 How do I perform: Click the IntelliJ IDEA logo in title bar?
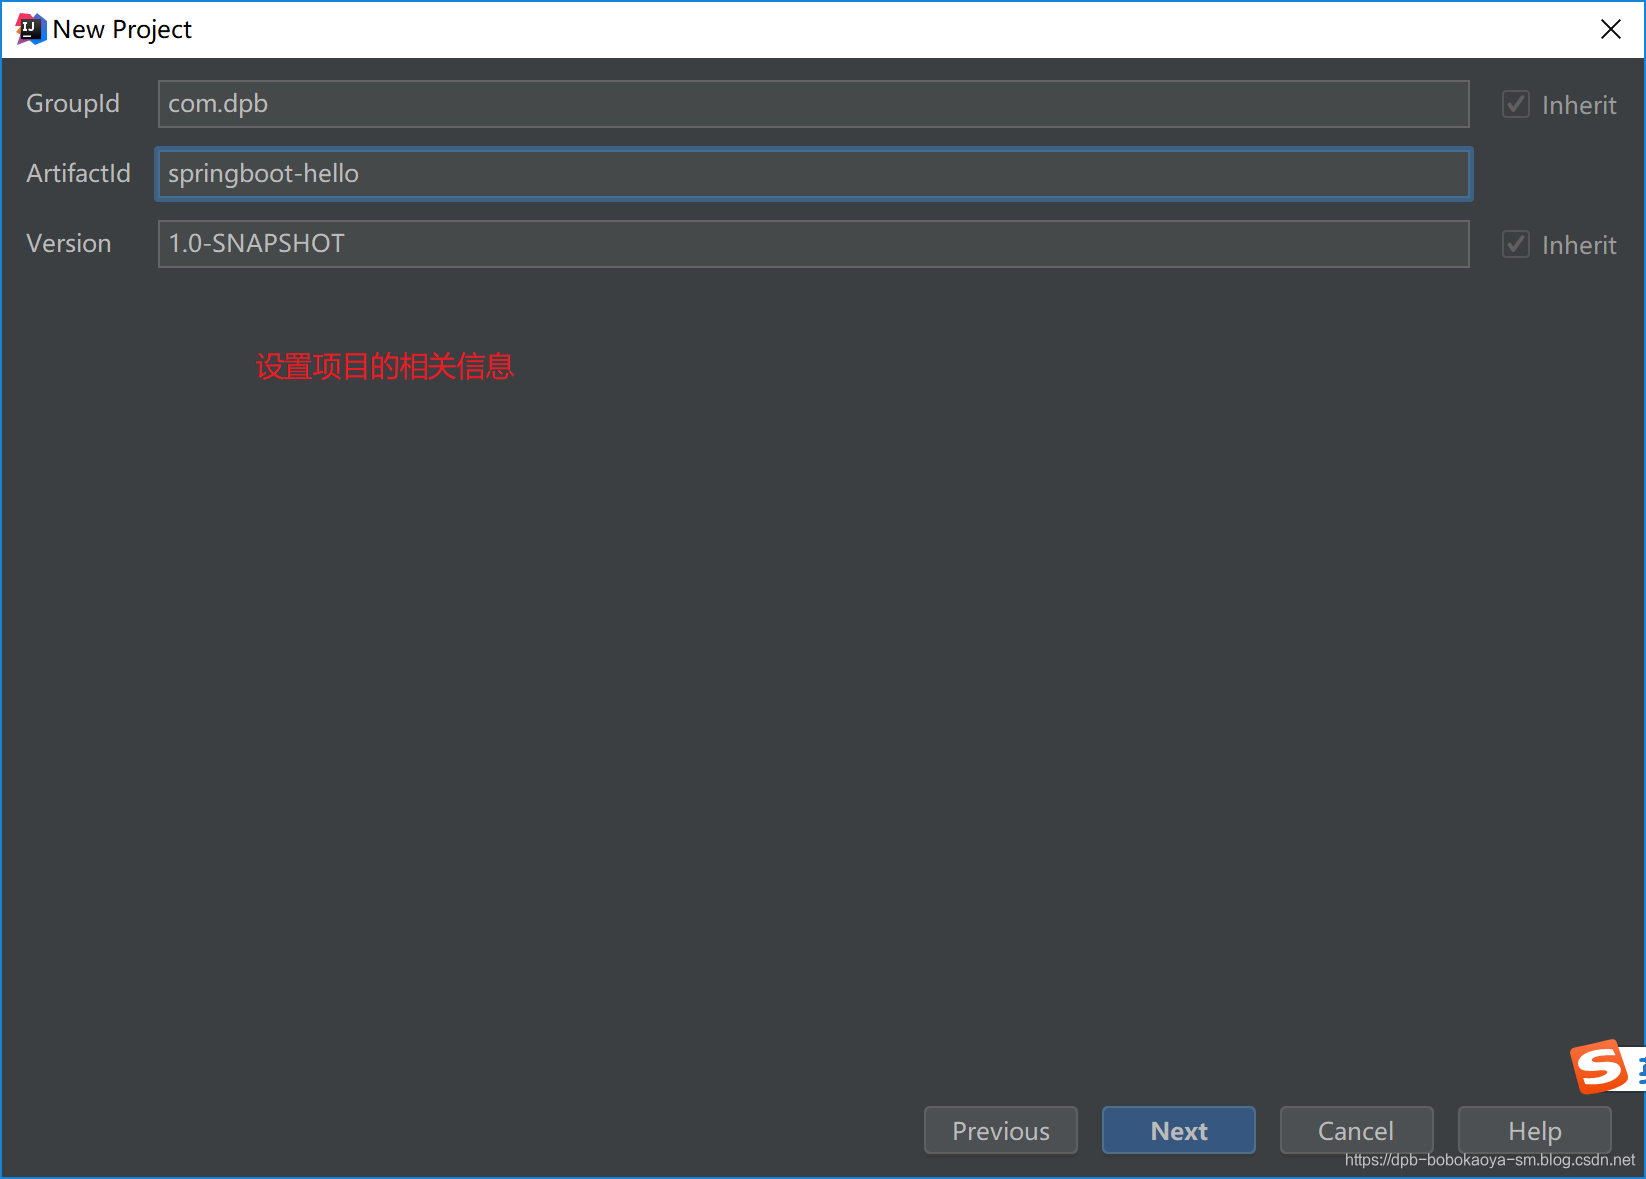[31, 29]
